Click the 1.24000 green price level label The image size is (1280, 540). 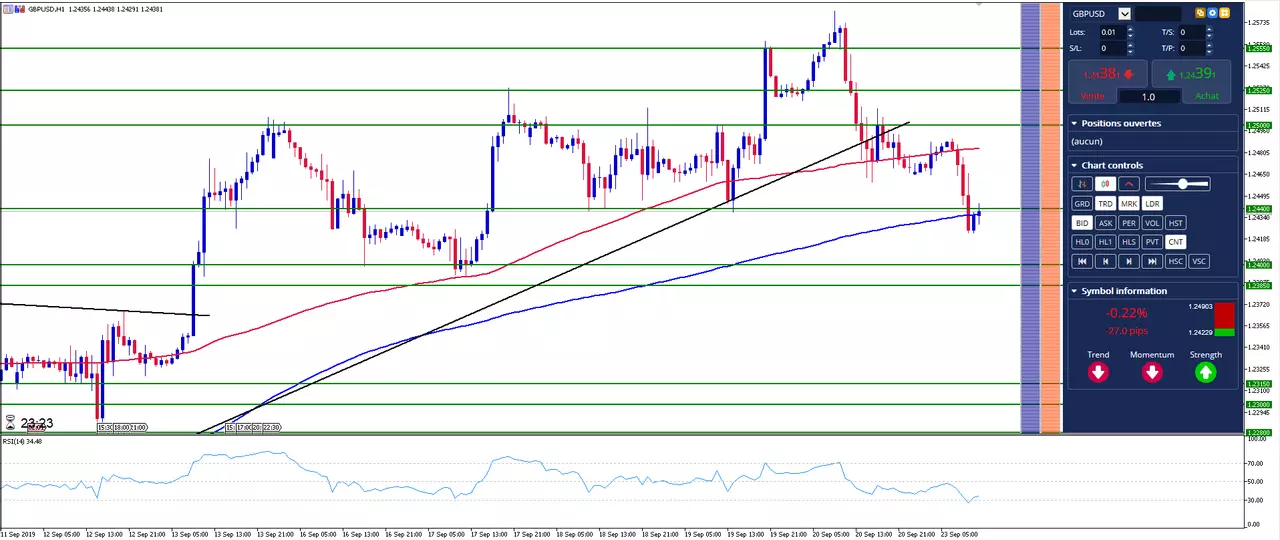(1258, 265)
